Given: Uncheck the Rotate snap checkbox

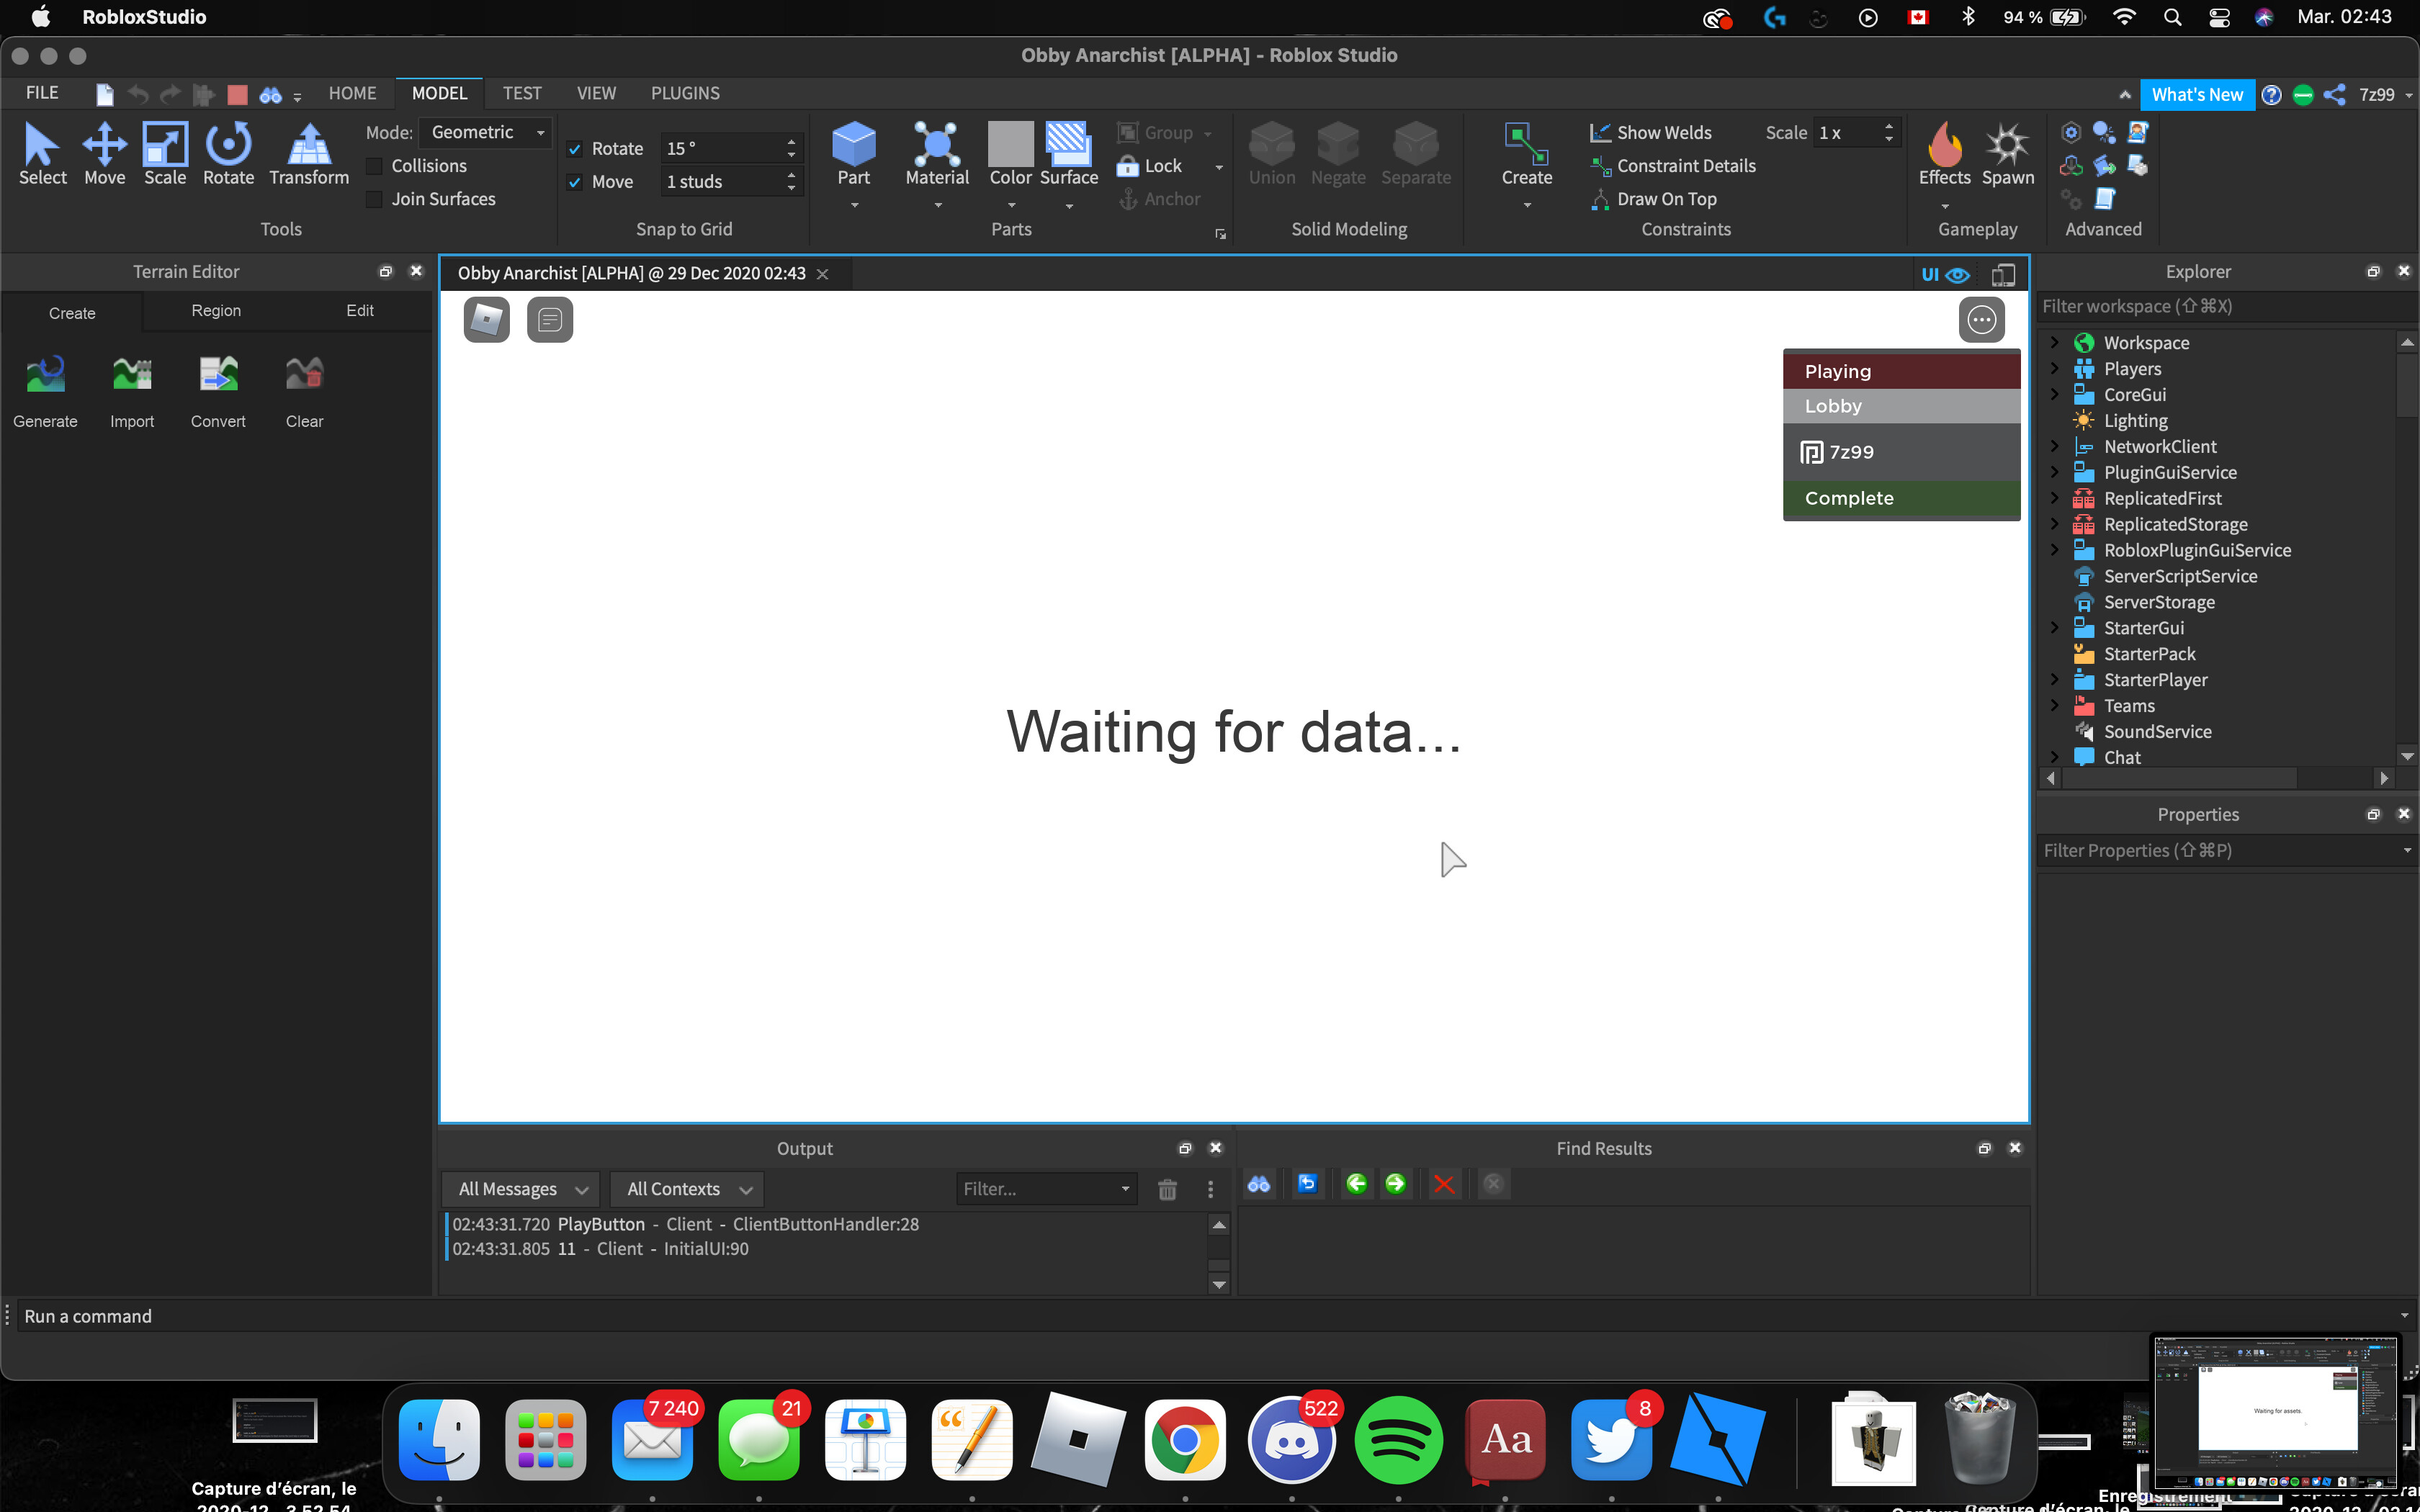Looking at the screenshot, I should (575, 149).
